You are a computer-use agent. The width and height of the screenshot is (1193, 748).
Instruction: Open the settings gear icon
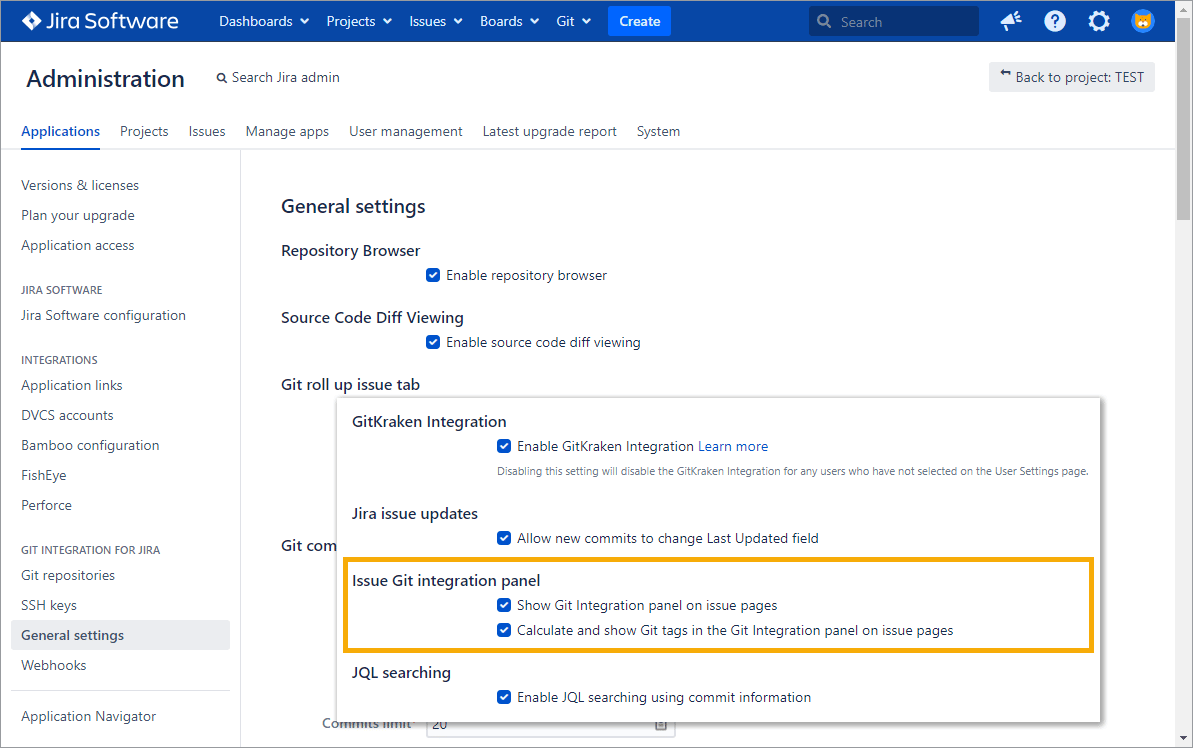[x=1099, y=21]
